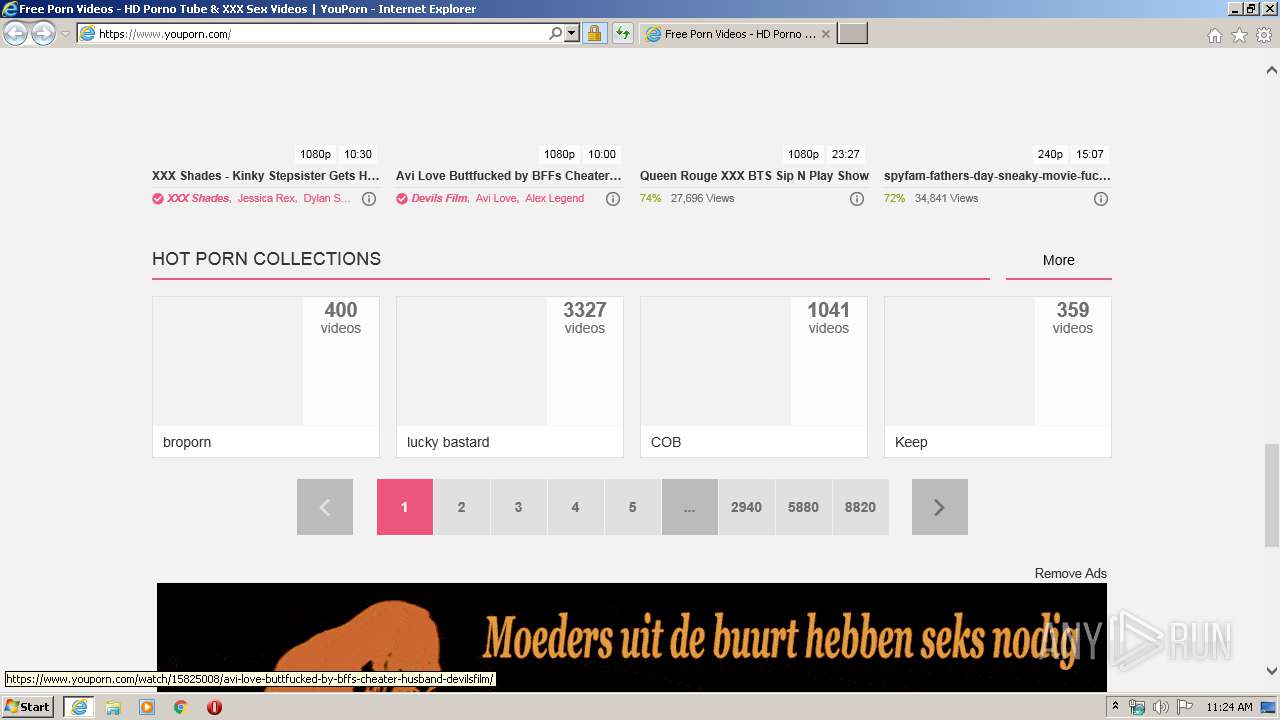
Task: Open the Tools gear menu
Action: [1264, 35]
